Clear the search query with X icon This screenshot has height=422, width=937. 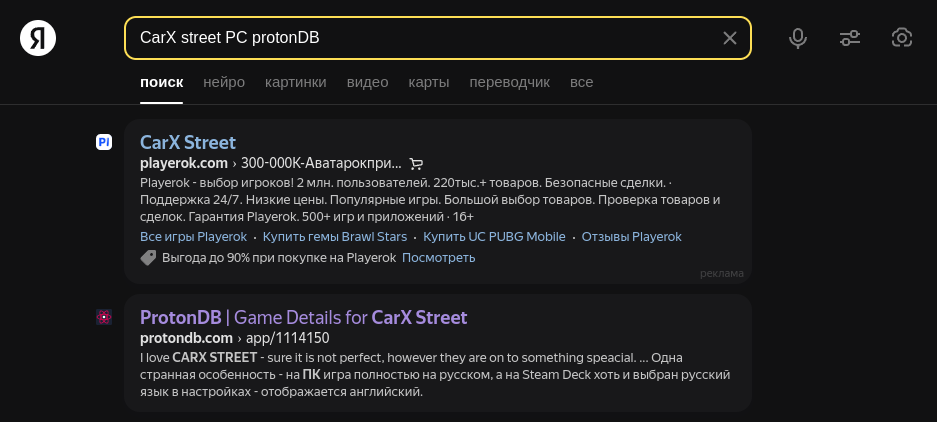coord(730,38)
